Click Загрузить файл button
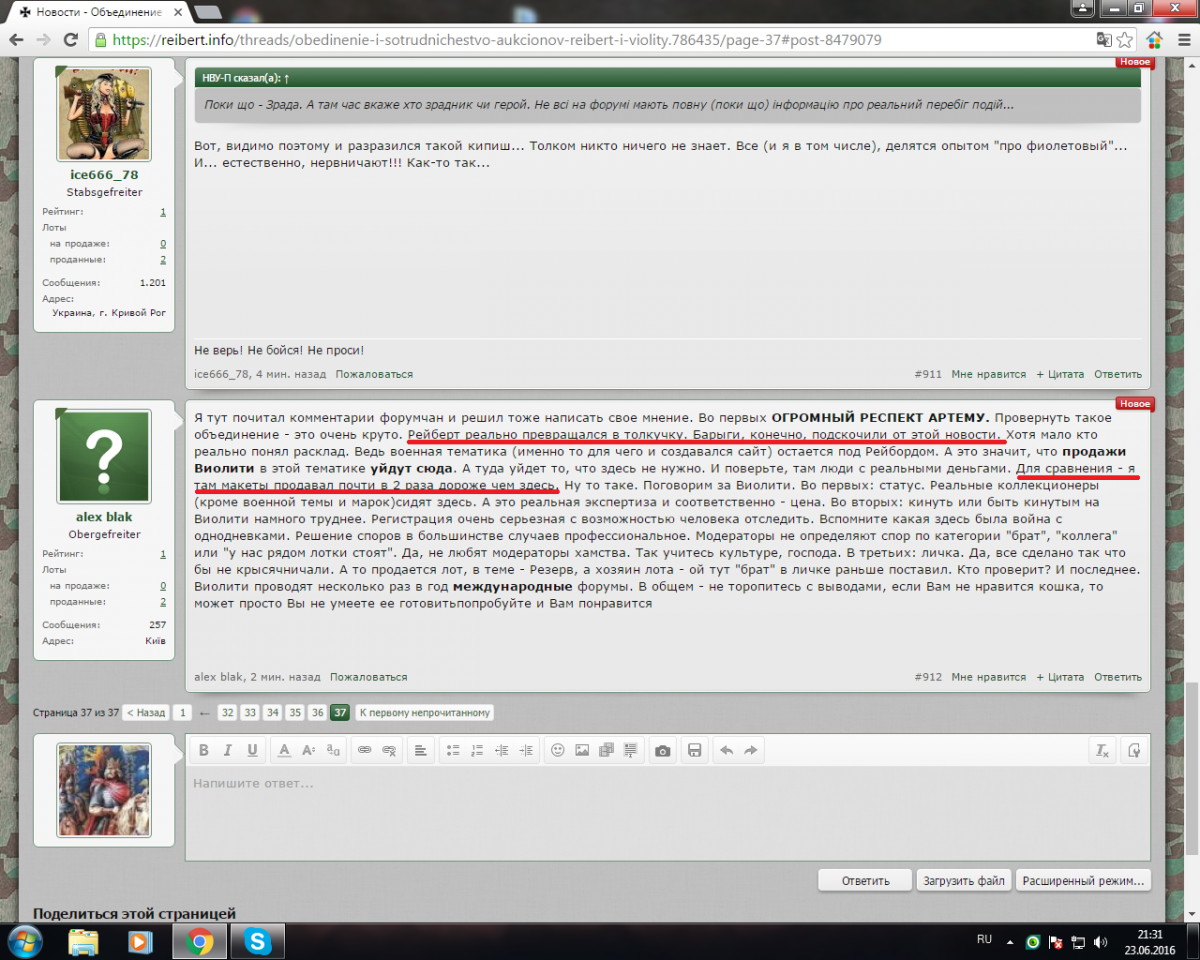The height and width of the screenshot is (960, 1200). 963,881
